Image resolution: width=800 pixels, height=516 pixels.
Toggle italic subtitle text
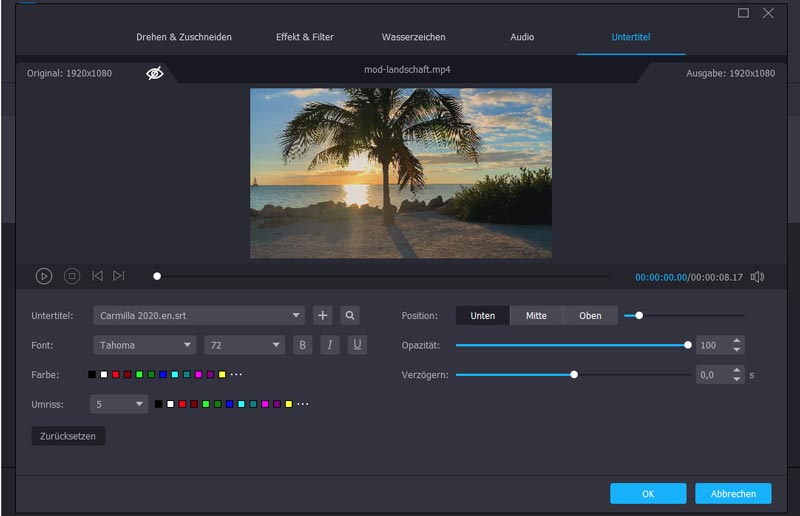[330, 345]
